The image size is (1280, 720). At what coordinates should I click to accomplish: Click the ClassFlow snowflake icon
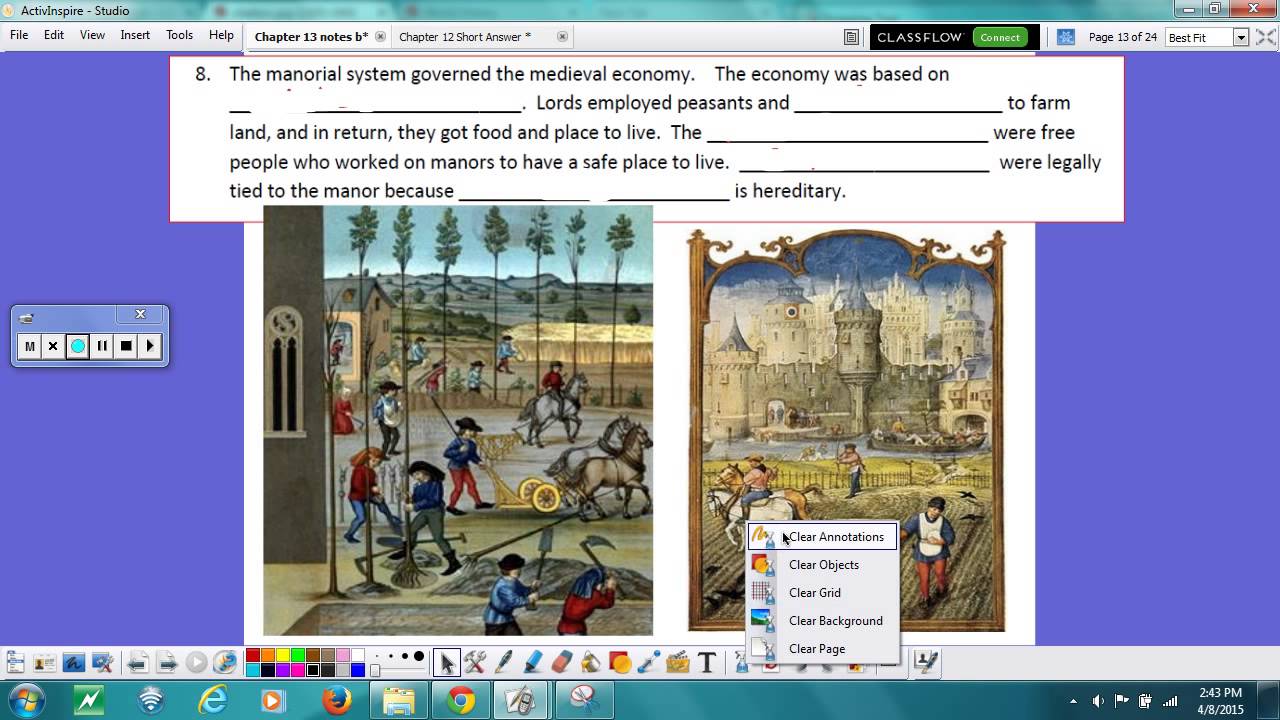[x=1066, y=37]
